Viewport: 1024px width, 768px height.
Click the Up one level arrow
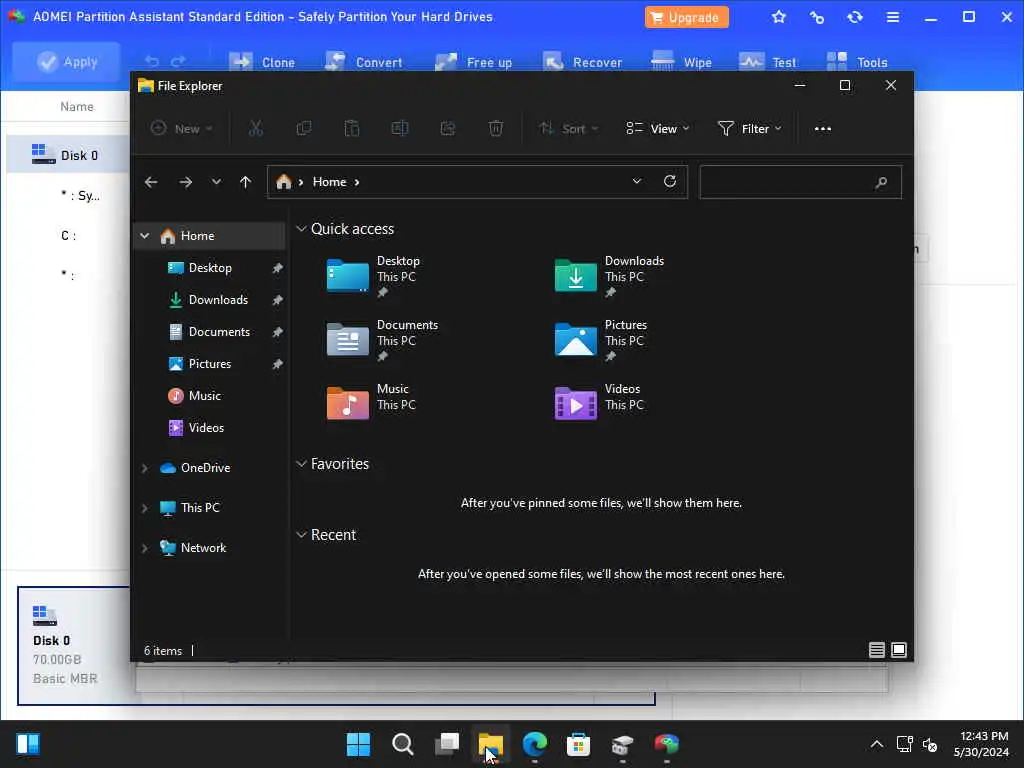pyautogui.click(x=246, y=182)
